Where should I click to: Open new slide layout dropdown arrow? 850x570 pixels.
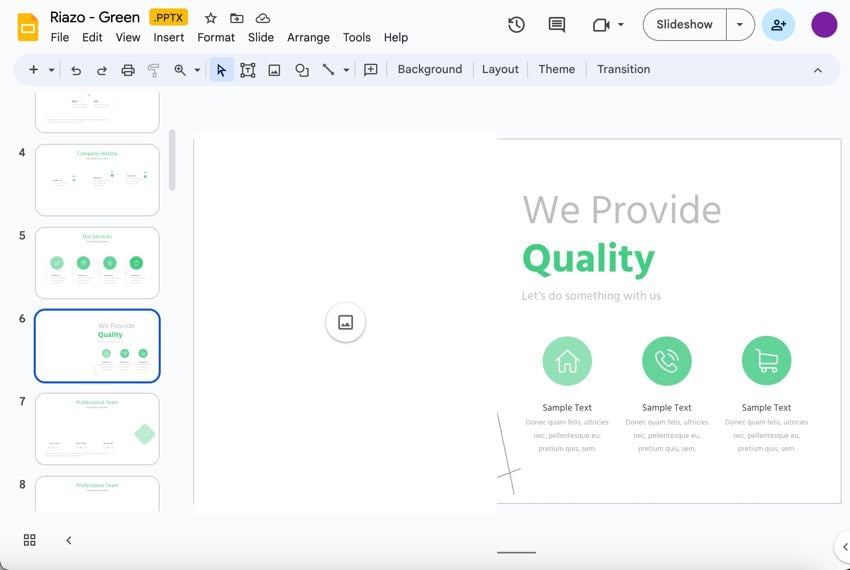click(x=52, y=70)
